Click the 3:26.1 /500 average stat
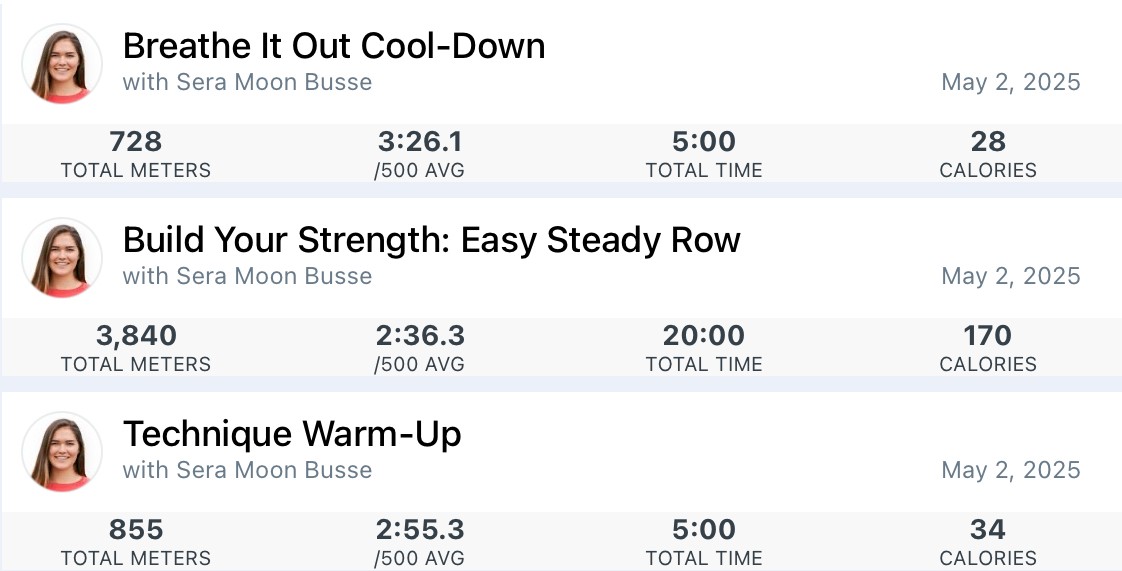Viewport: 1122px width, 571px height. pyautogui.click(x=419, y=154)
